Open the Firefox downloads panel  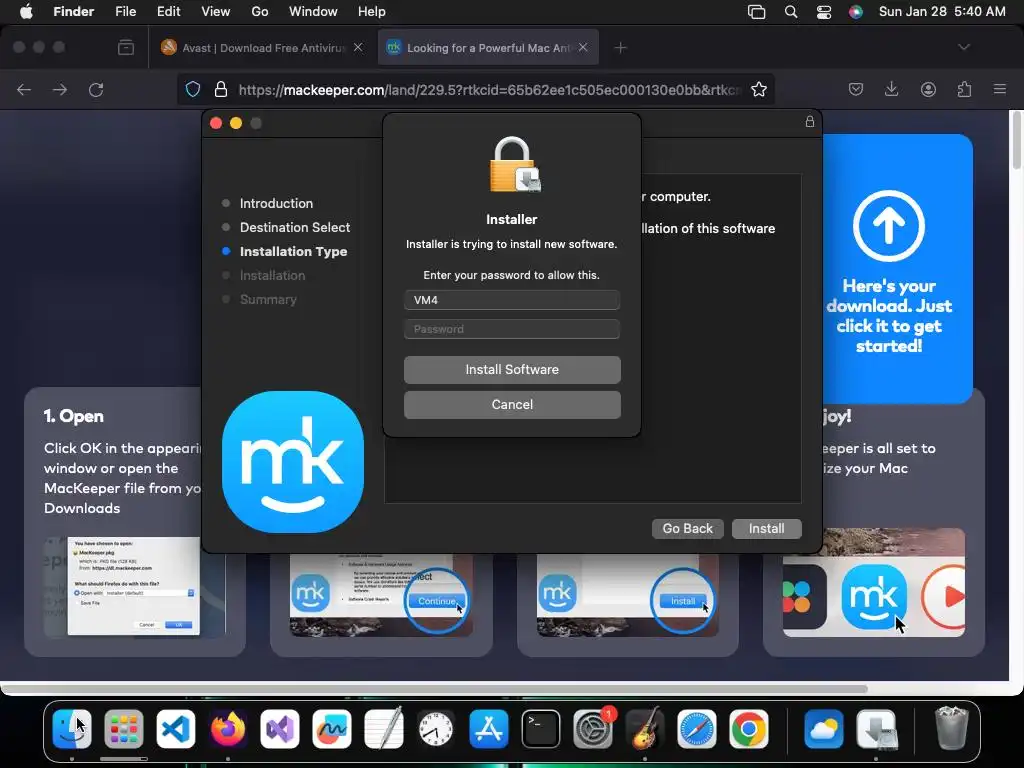891,89
